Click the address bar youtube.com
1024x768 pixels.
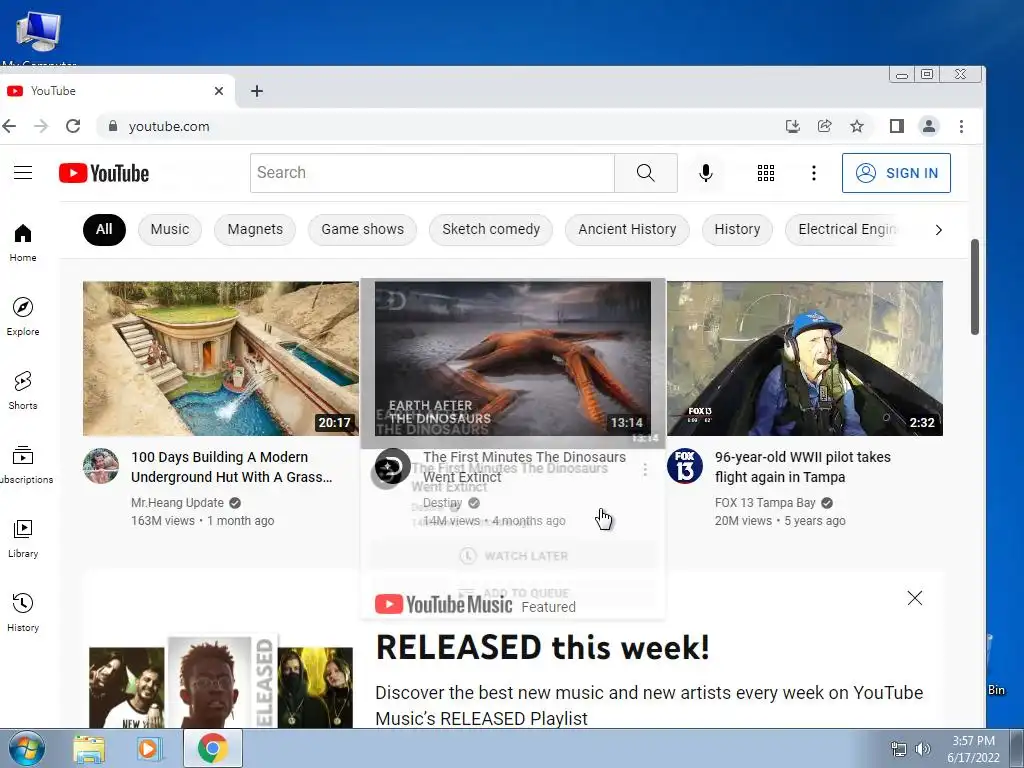169,127
